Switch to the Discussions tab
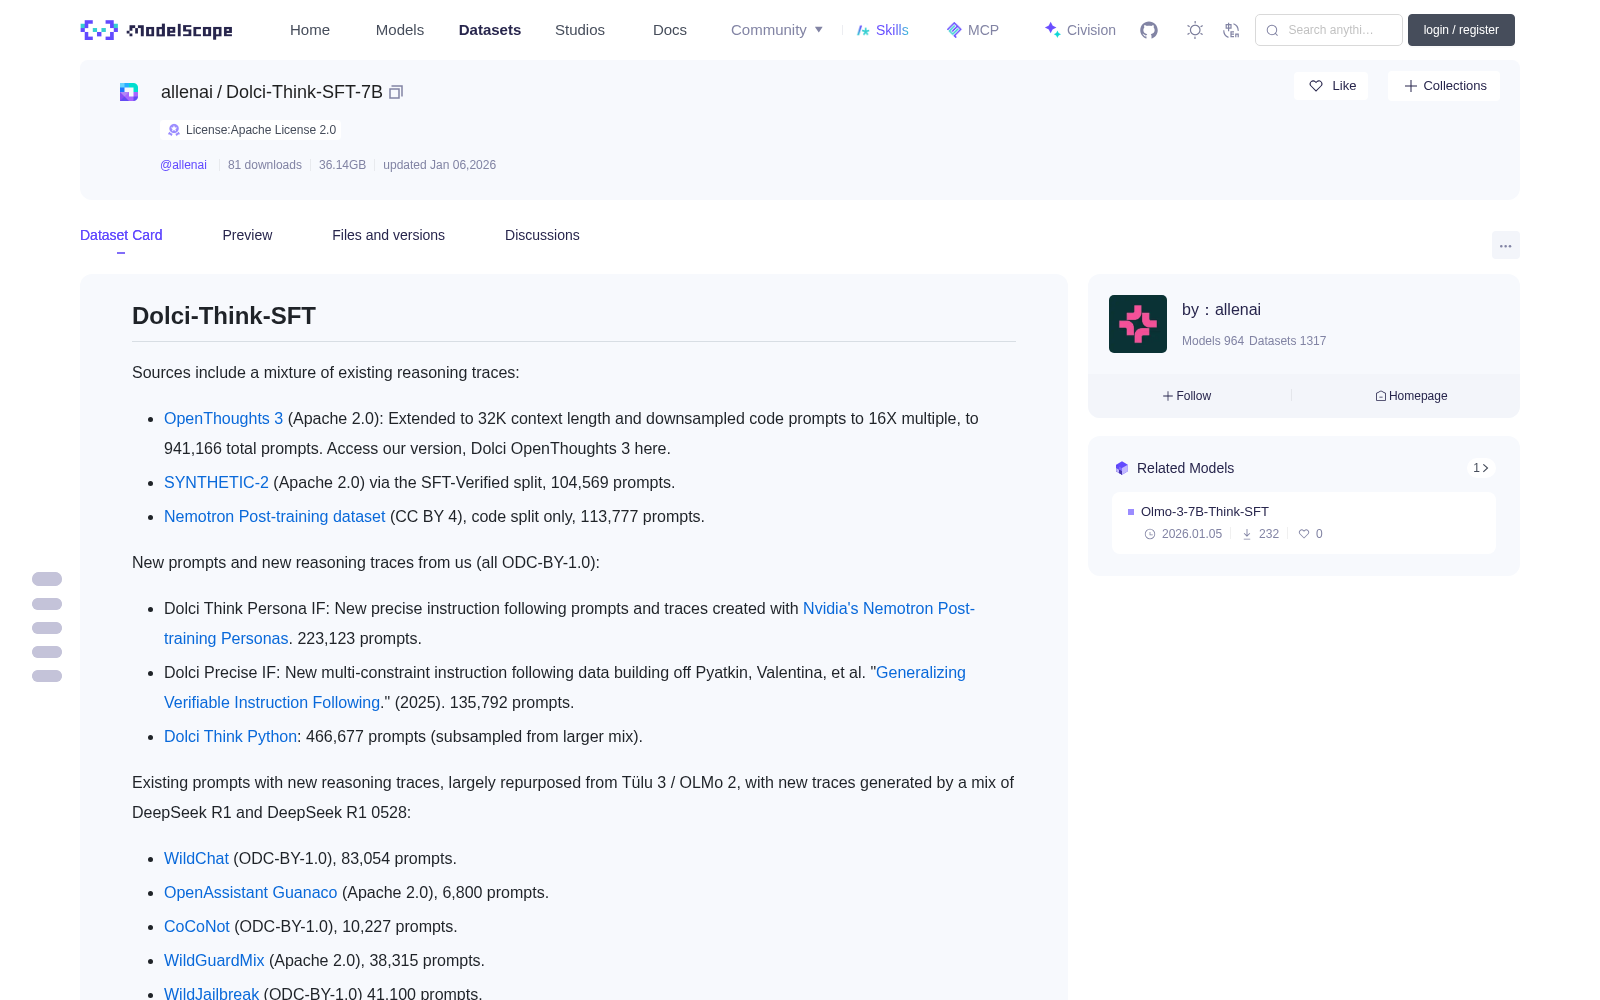Viewport: 1600px width, 1000px height. tap(542, 235)
